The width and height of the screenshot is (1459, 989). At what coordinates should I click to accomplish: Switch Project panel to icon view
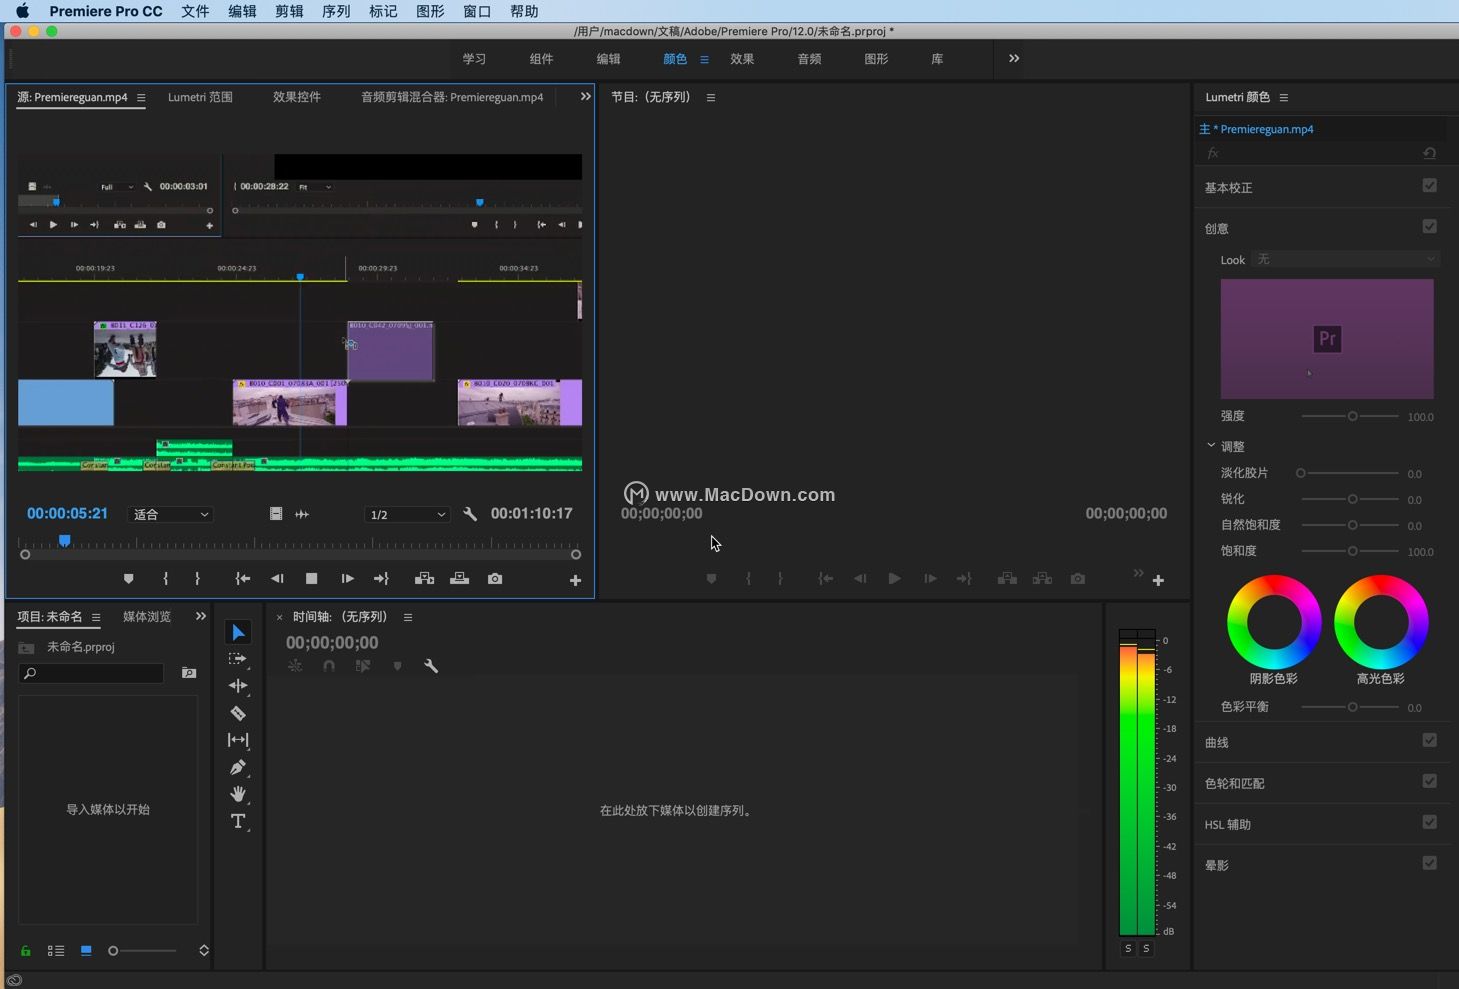pos(86,951)
